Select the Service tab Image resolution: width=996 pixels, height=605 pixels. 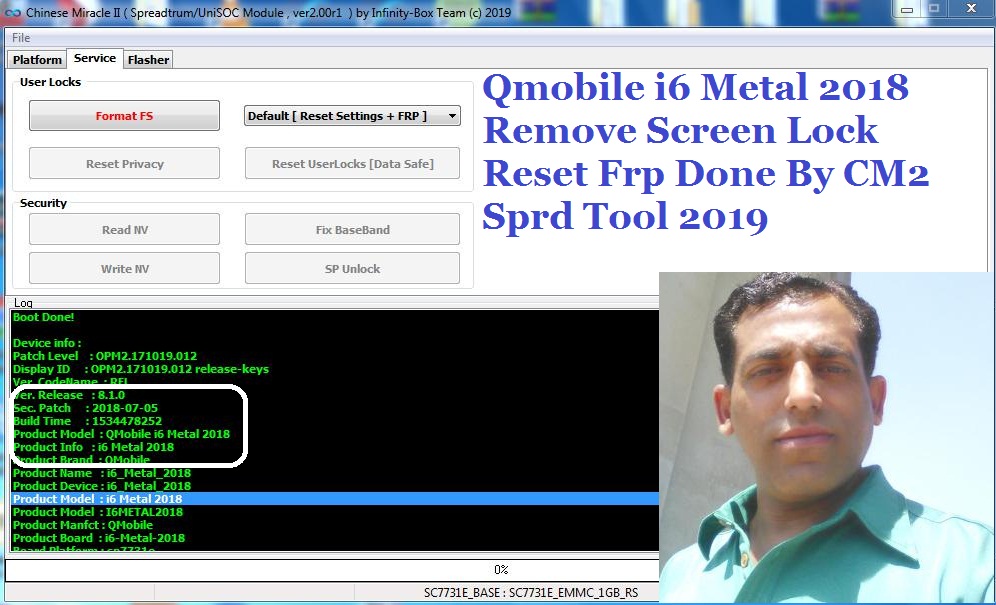(95, 58)
